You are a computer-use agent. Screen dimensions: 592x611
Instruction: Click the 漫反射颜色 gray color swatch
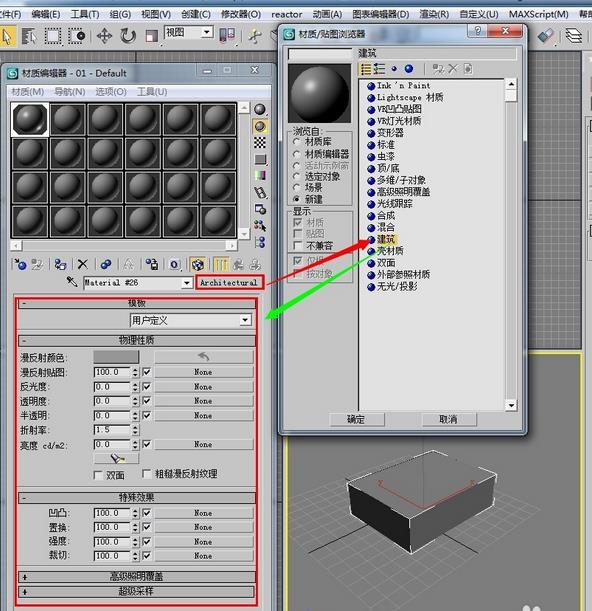click(116, 357)
